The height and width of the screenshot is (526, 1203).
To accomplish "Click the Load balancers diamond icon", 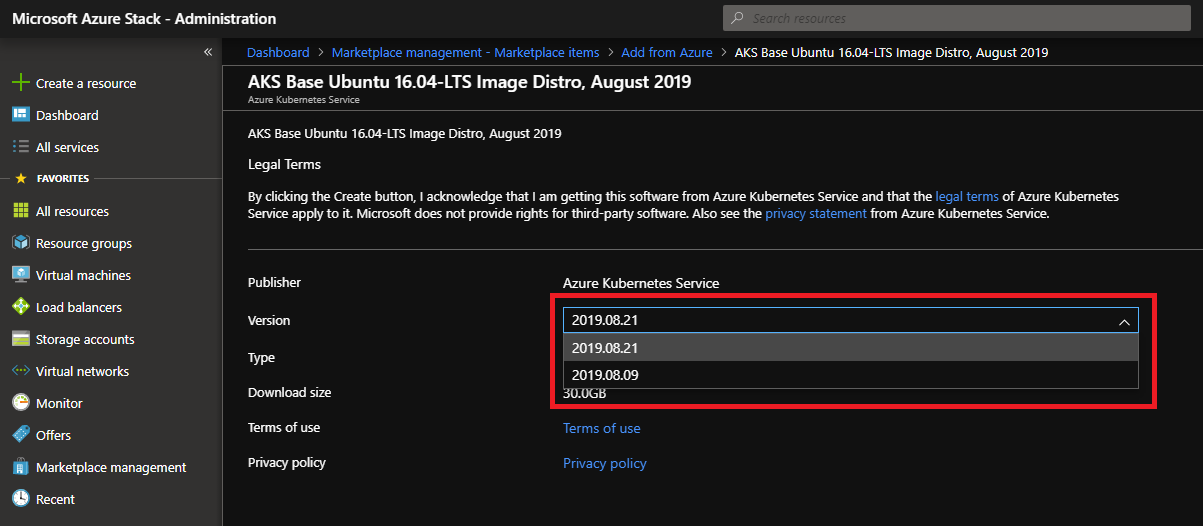I will (20, 307).
